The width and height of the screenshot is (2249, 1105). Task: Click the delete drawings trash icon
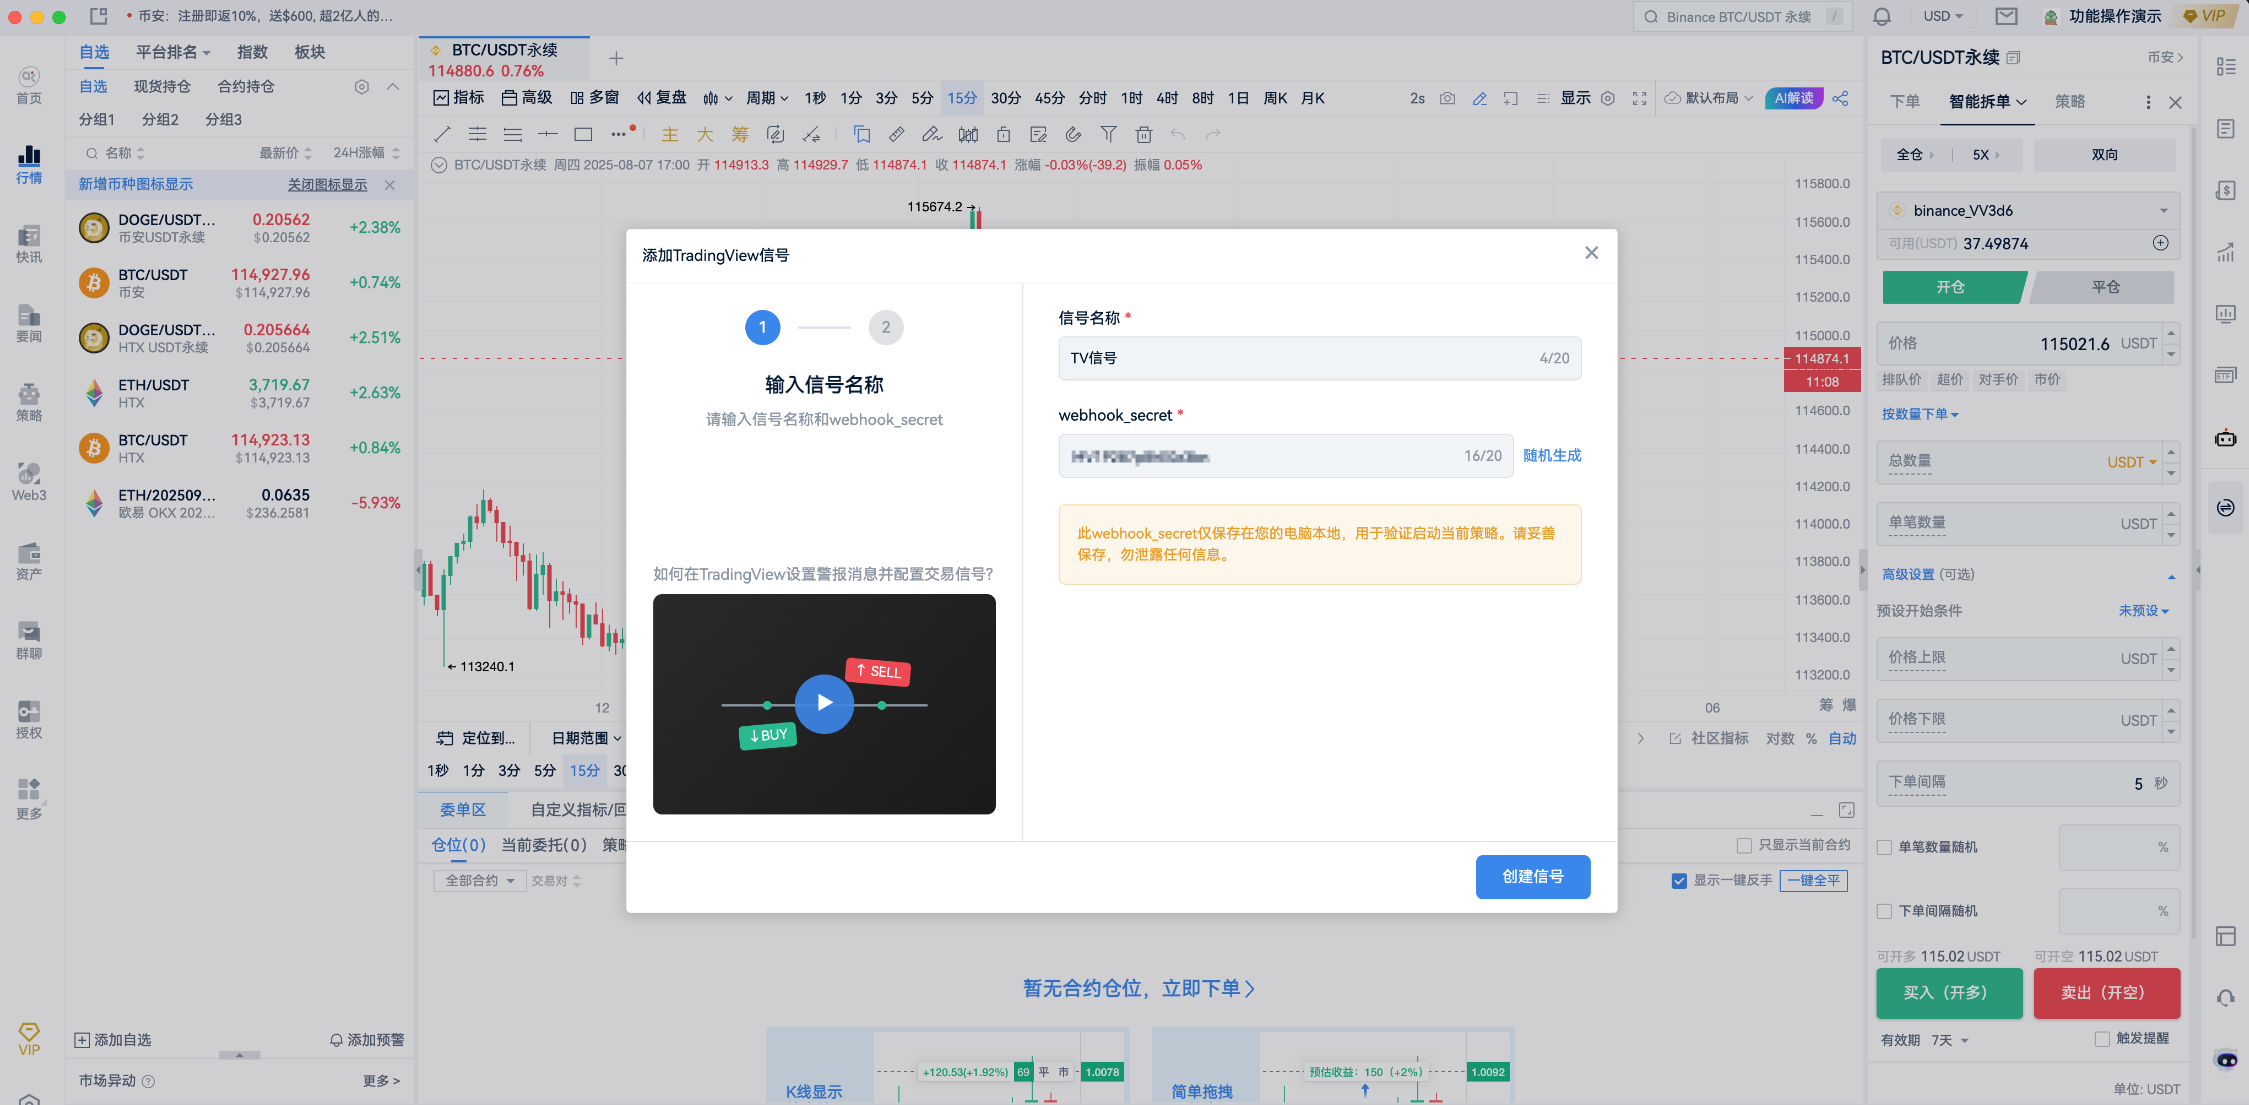1144,134
